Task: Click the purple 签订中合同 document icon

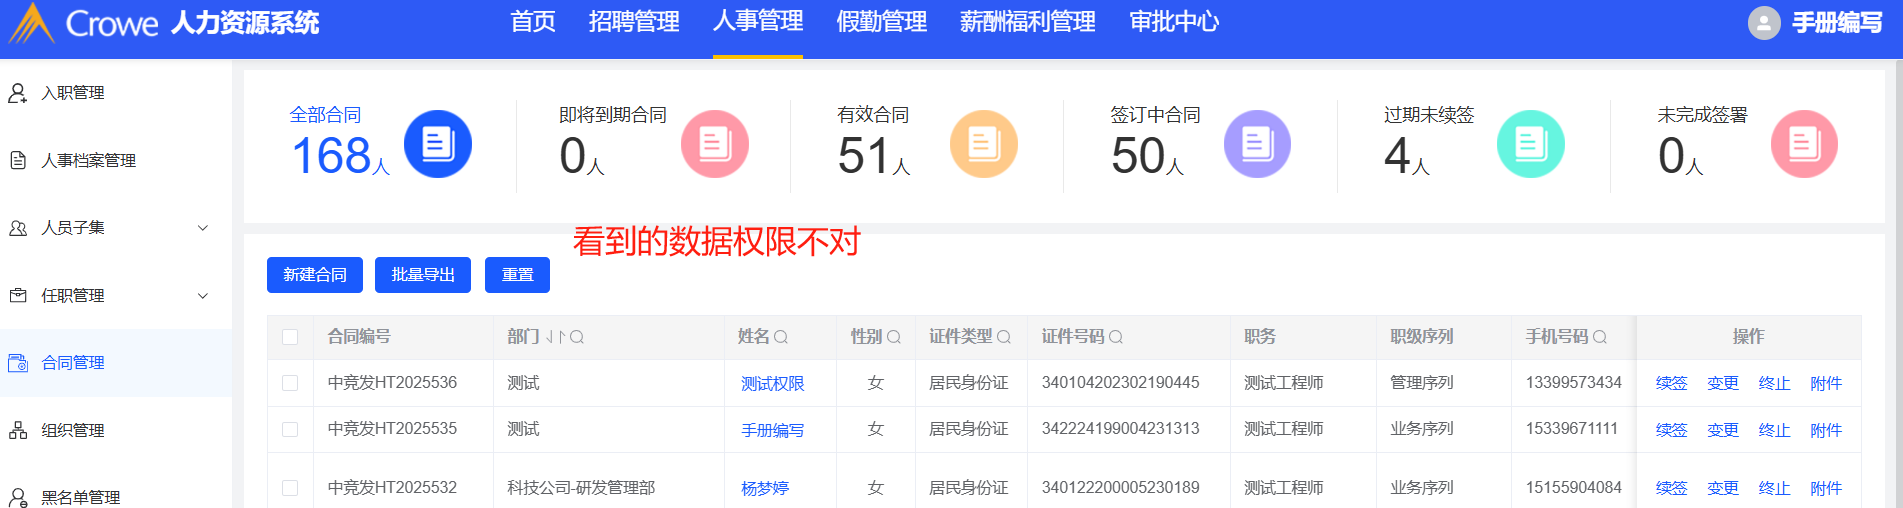Action: 1257,144
